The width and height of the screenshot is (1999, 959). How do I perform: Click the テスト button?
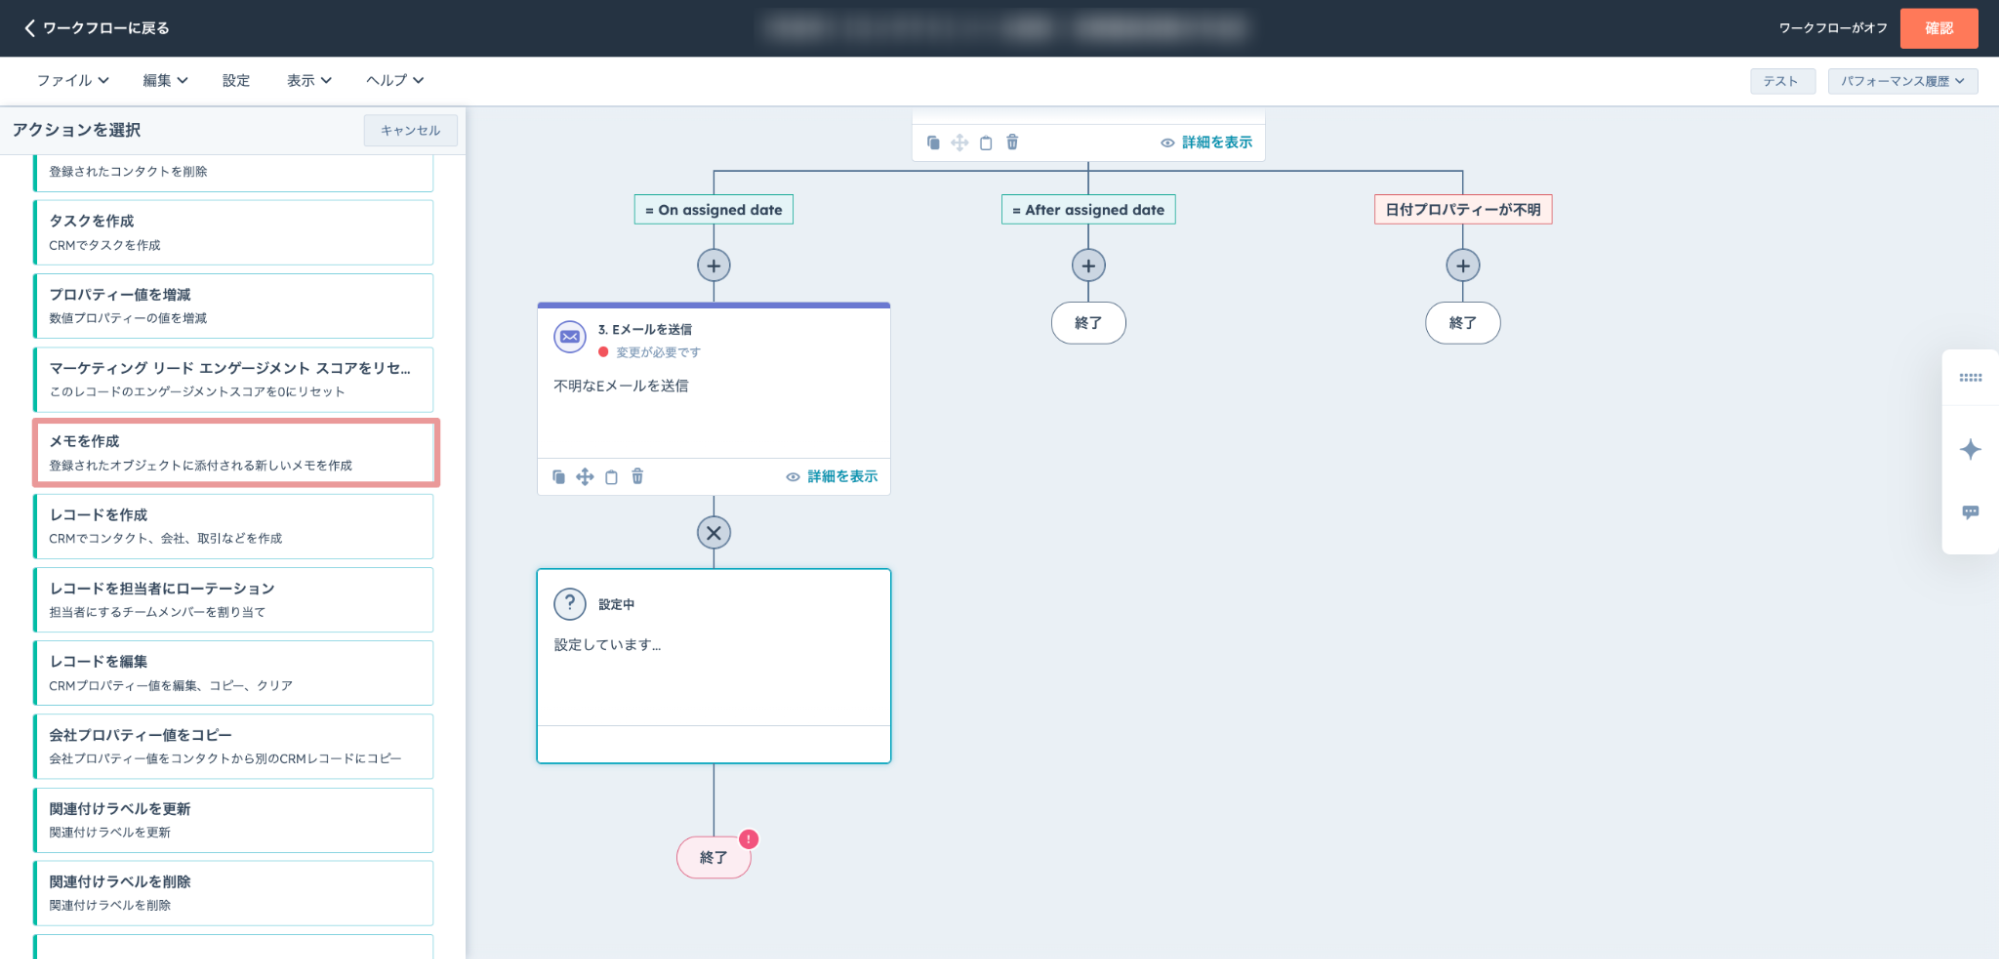tap(1782, 81)
